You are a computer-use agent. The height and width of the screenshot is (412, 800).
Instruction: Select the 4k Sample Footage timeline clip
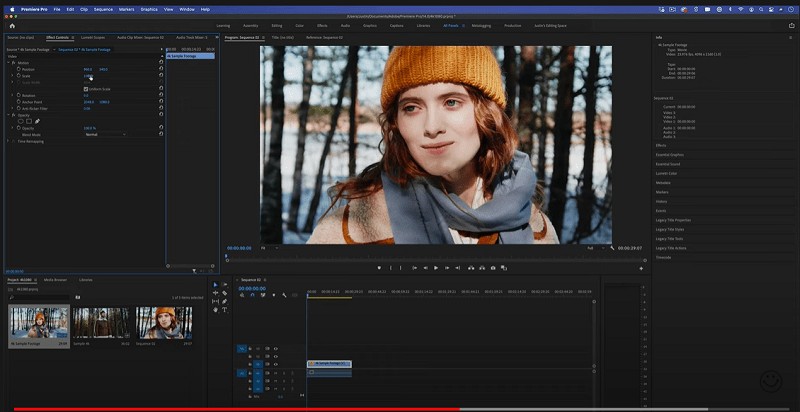pos(329,364)
